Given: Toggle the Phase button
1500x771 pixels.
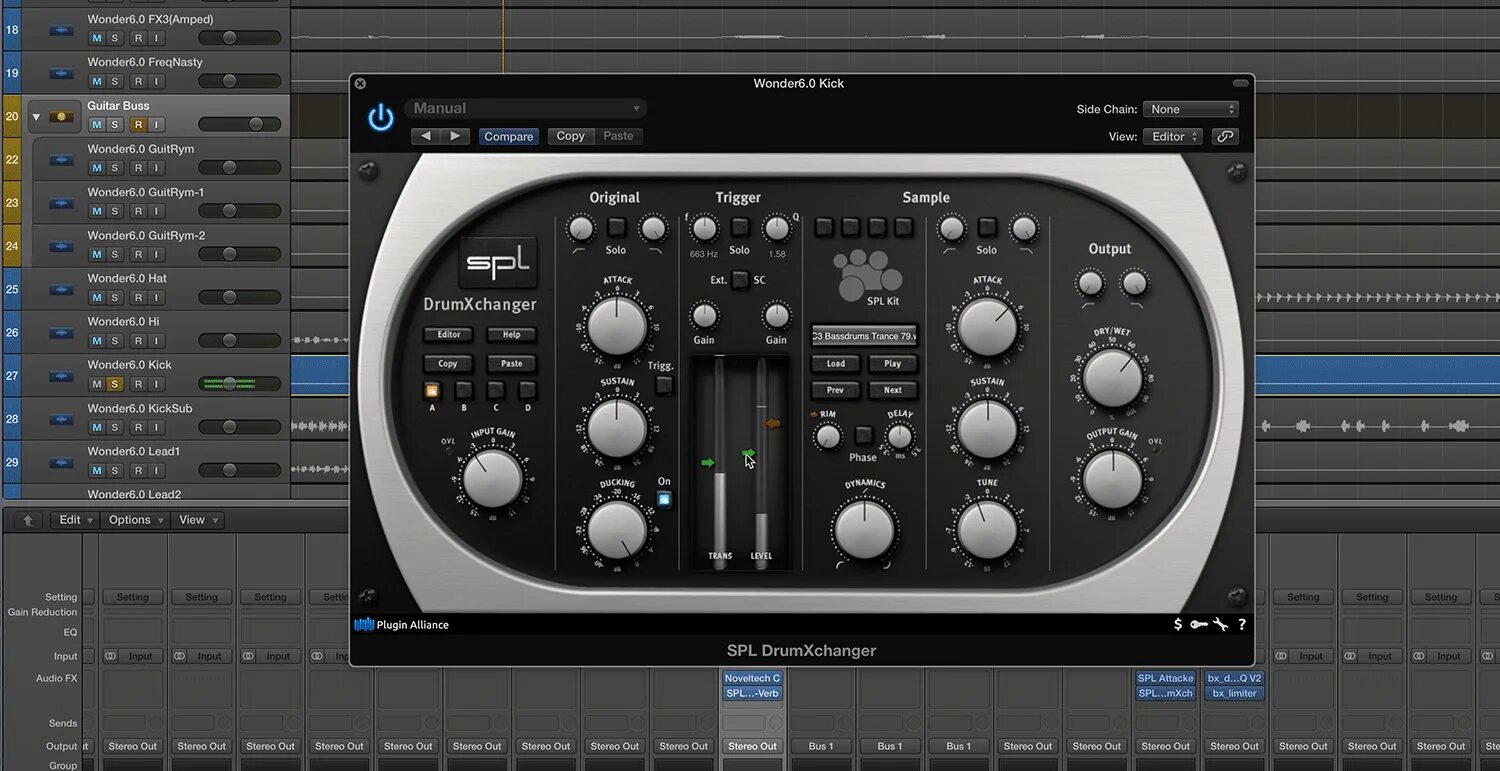Looking at the screenshot, I should [863, 435].
